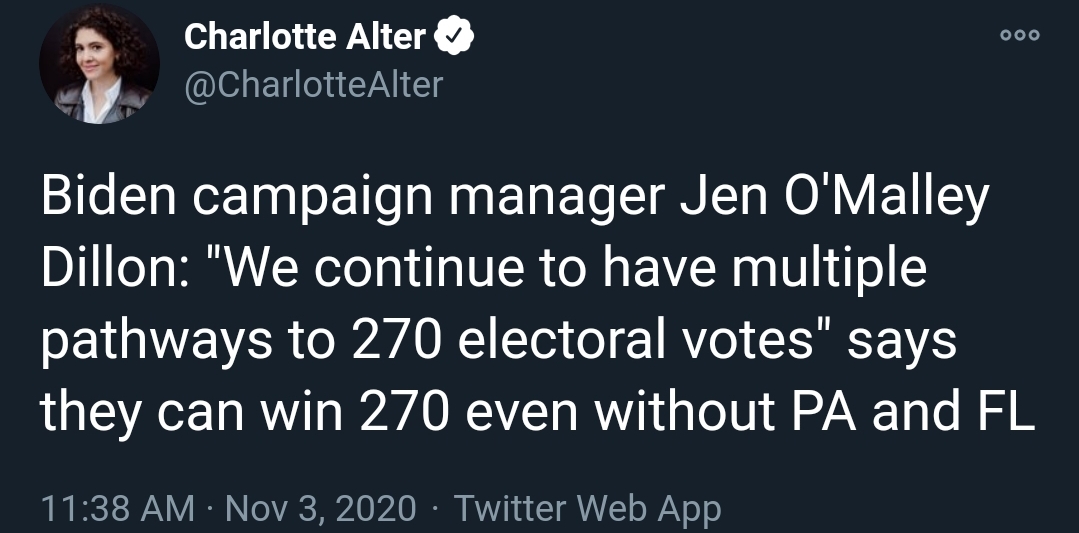The width and height of the screenshot is (1079, 533).
Task: Open the three-dot more options menu
Action: 1020,36
